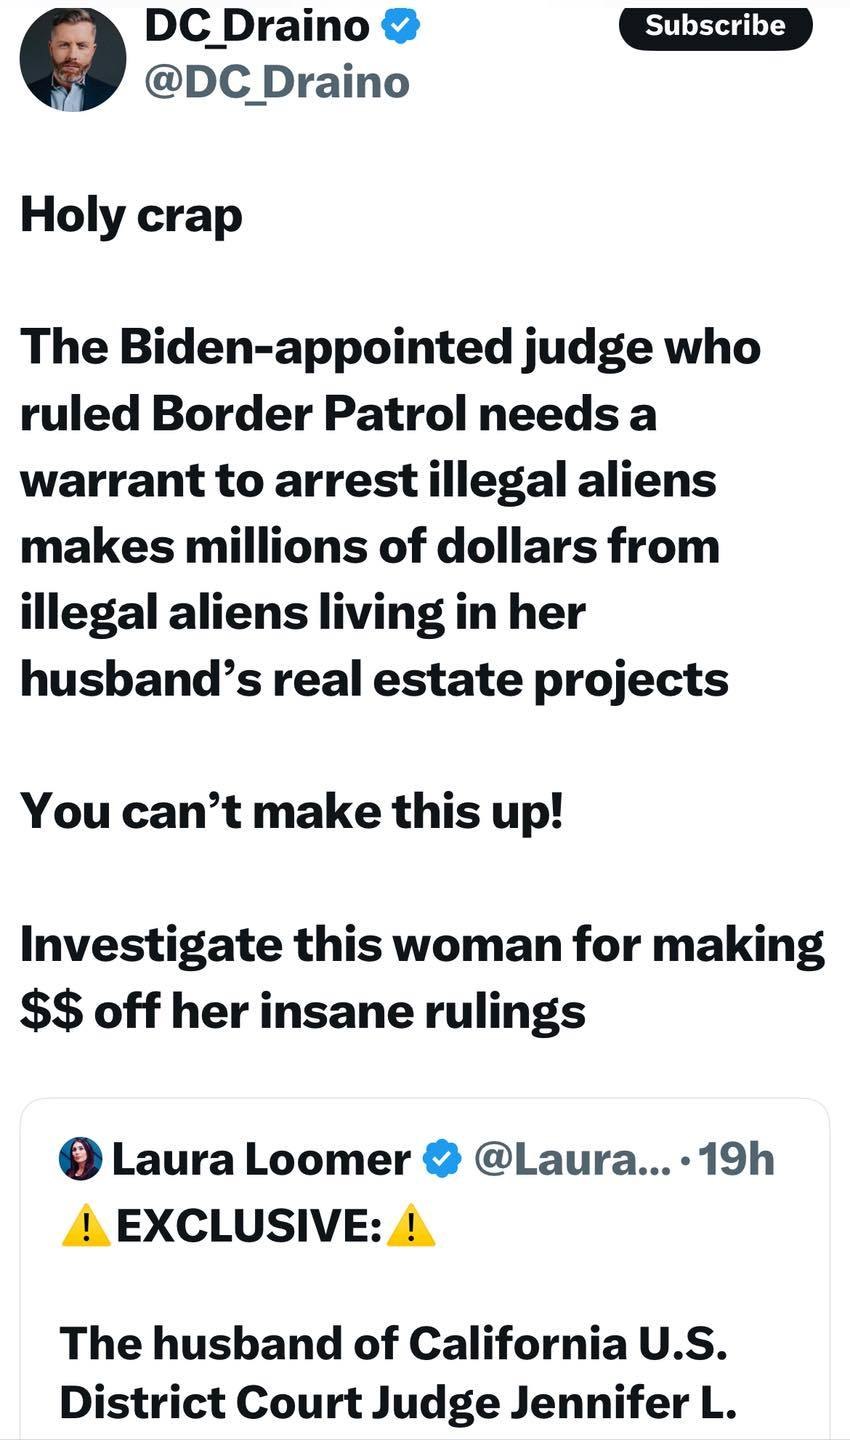Open Laura Loomer's small avatar

pyautogui.click(x=81, y=1158)
